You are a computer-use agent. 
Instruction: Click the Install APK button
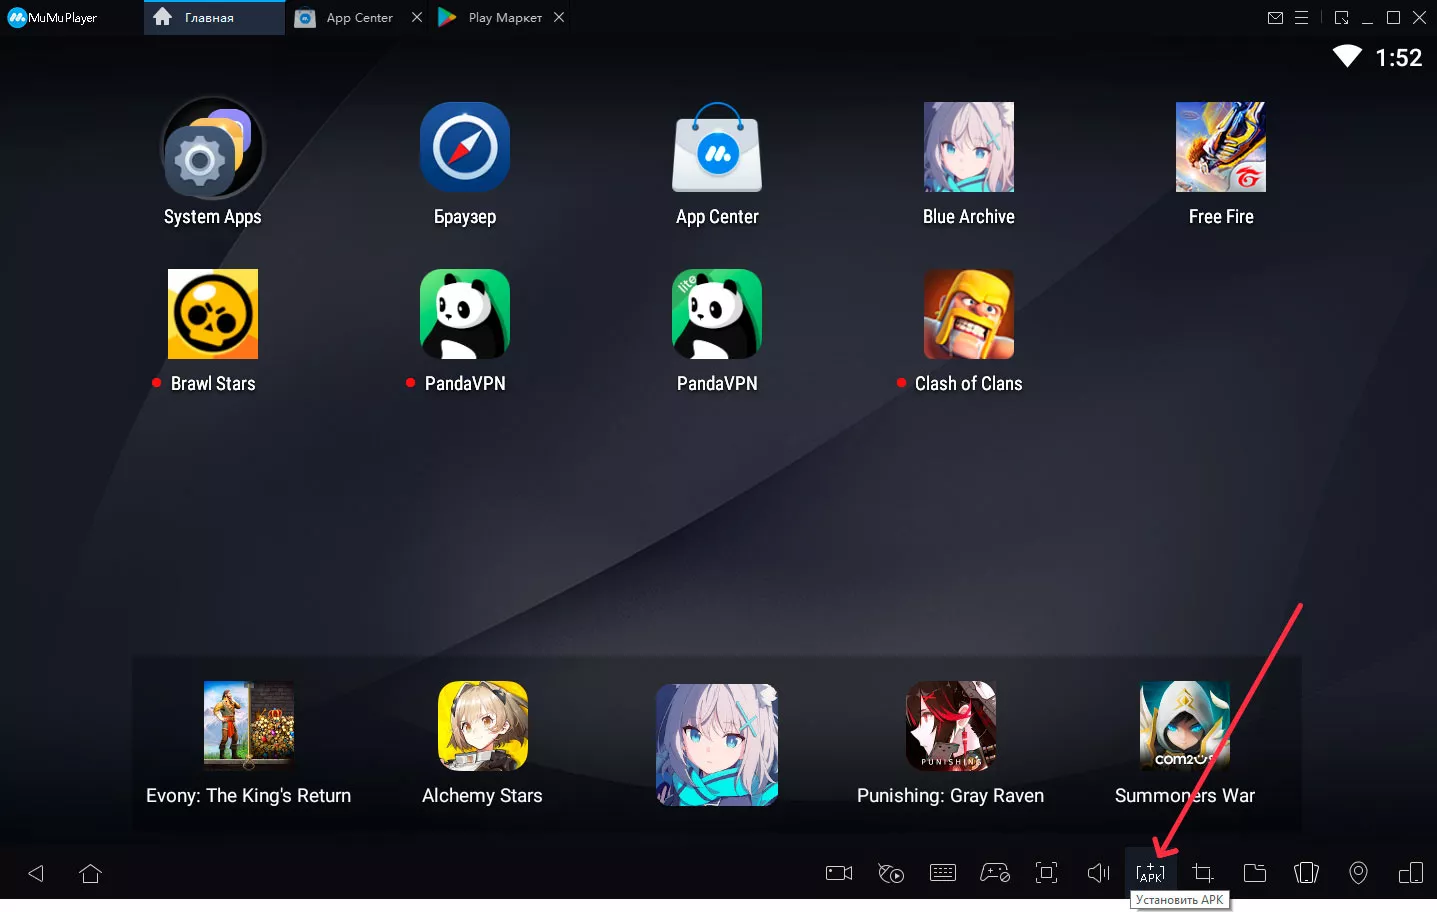[1151, 873]
